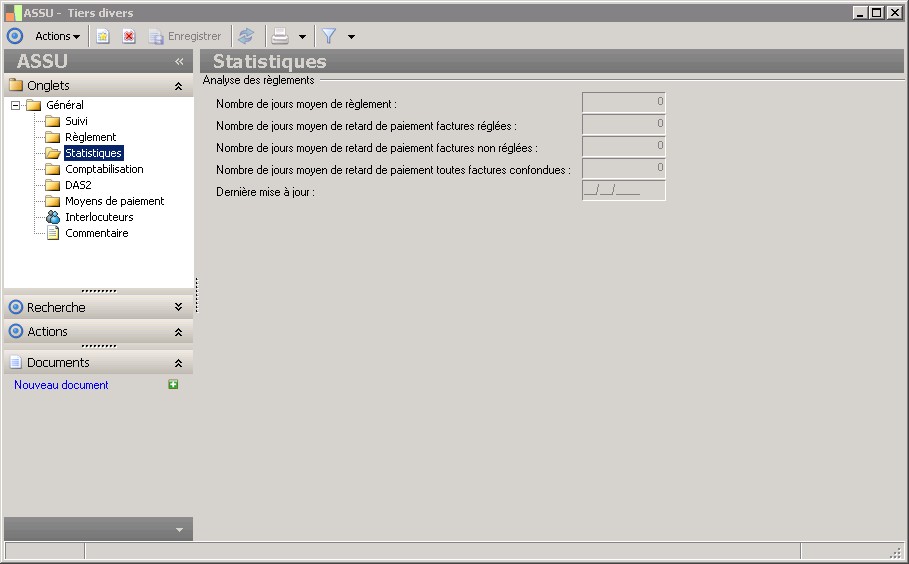Collapse the Onglets section
Viewport: 909px width, 564px height.
179,86
